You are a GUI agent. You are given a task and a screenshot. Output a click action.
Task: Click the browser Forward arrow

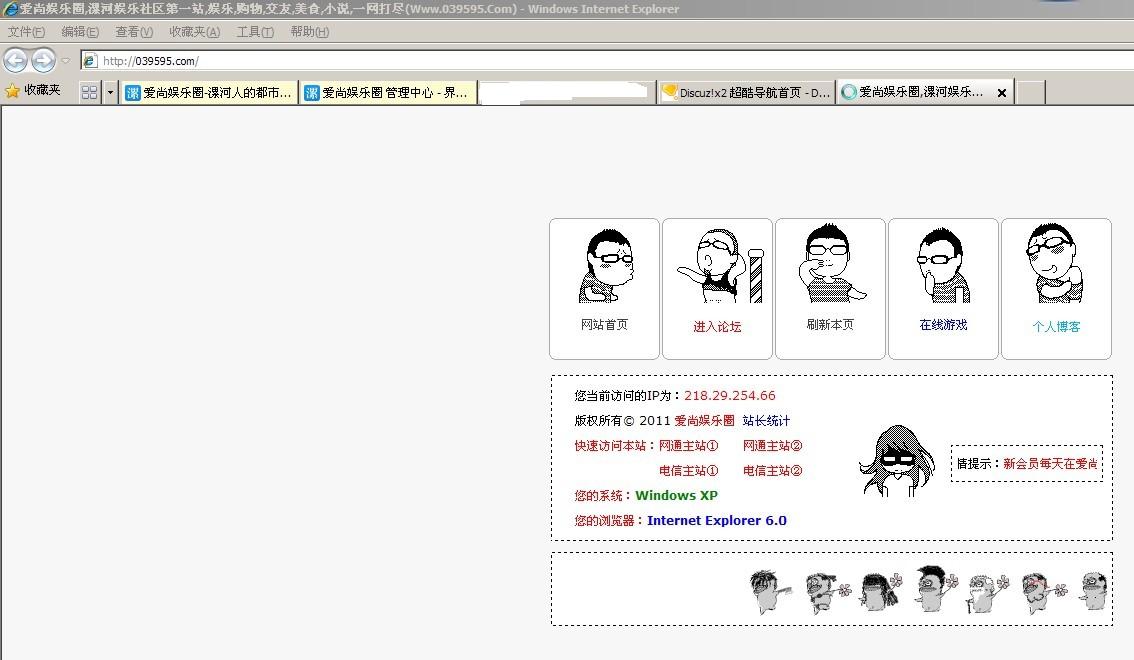point(42,60)
